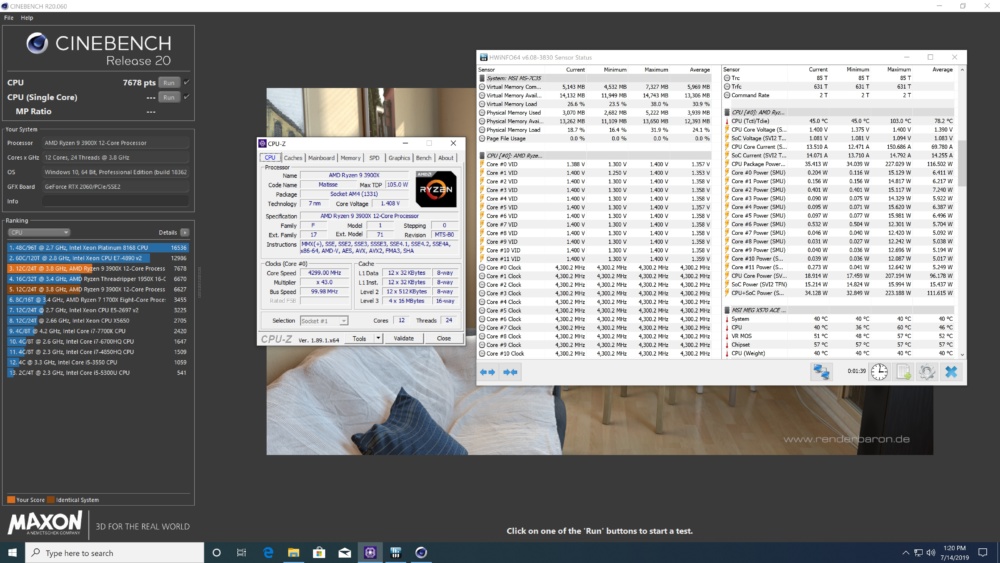
Task: Open HWiNFO sensor settings gear icon
Action: point(927,372)
